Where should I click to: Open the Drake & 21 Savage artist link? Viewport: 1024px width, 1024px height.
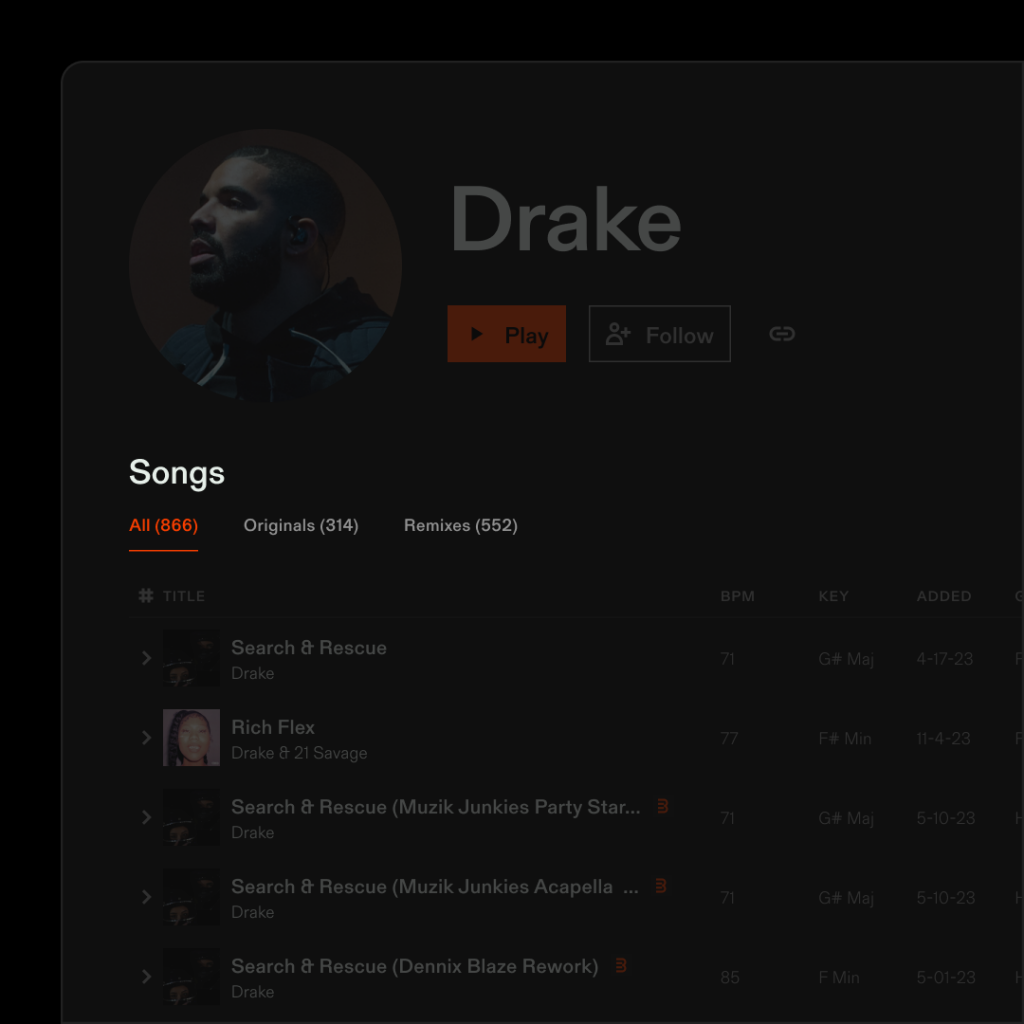[299, 753]
